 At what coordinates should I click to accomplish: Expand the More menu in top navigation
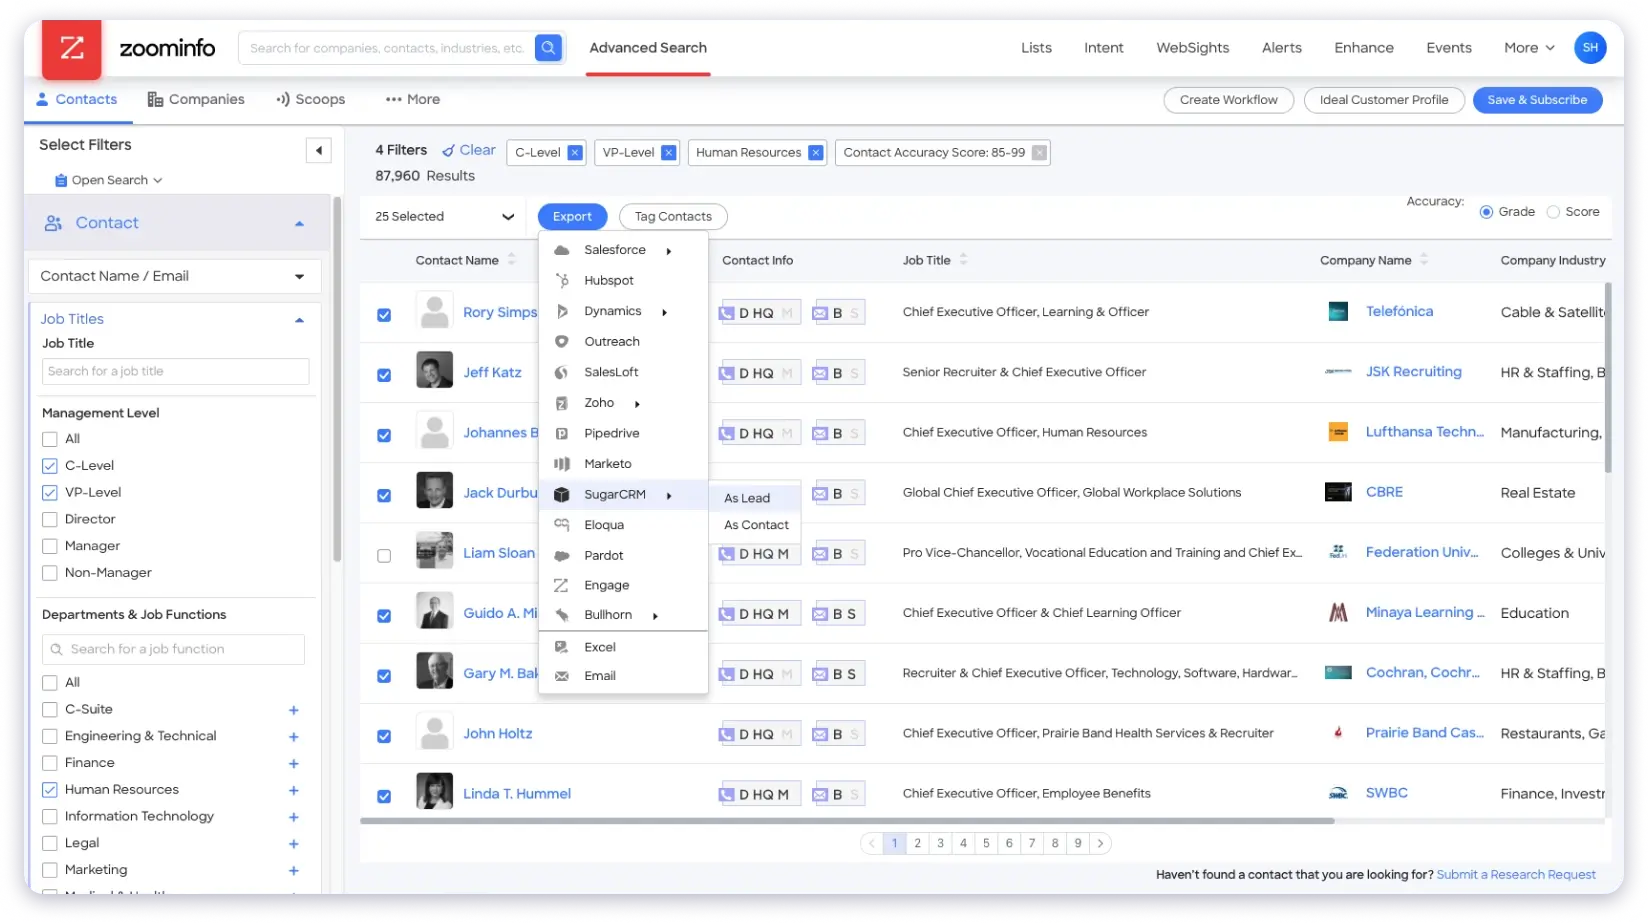click(1529, 48)
